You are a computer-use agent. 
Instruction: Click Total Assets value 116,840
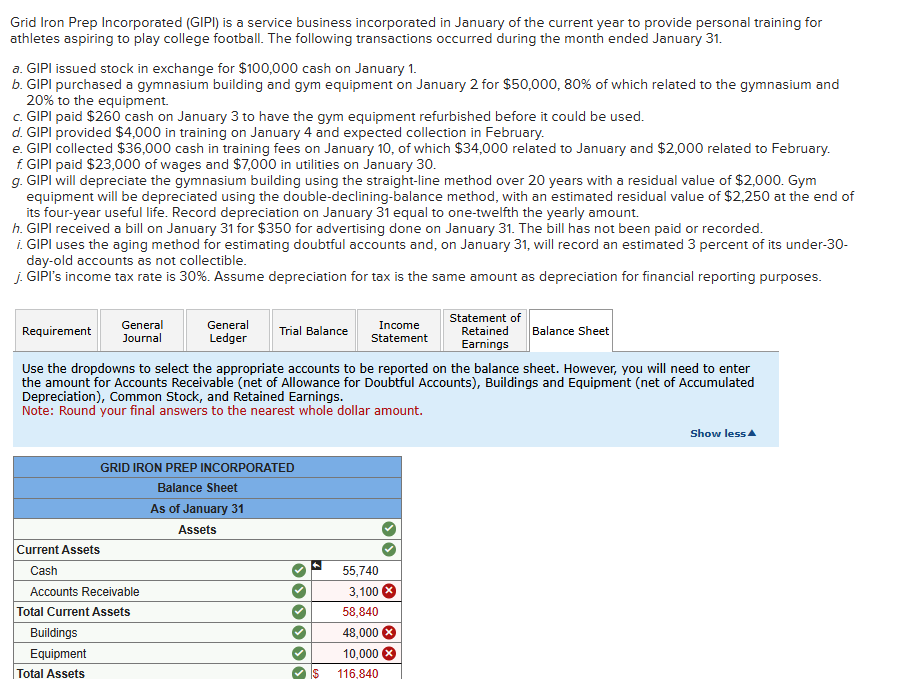(358, 673)
